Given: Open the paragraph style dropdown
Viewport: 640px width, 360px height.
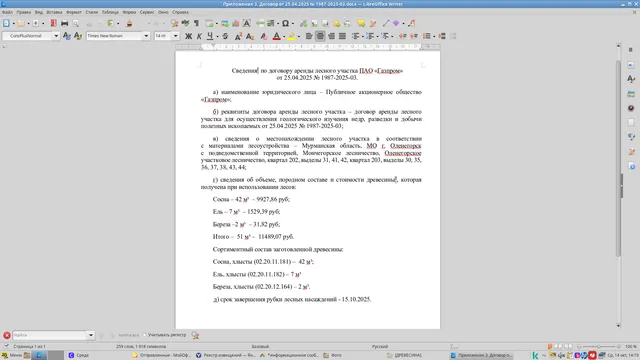Looking at the screenshot, I should pyautogui.click(x=56, y=36).
